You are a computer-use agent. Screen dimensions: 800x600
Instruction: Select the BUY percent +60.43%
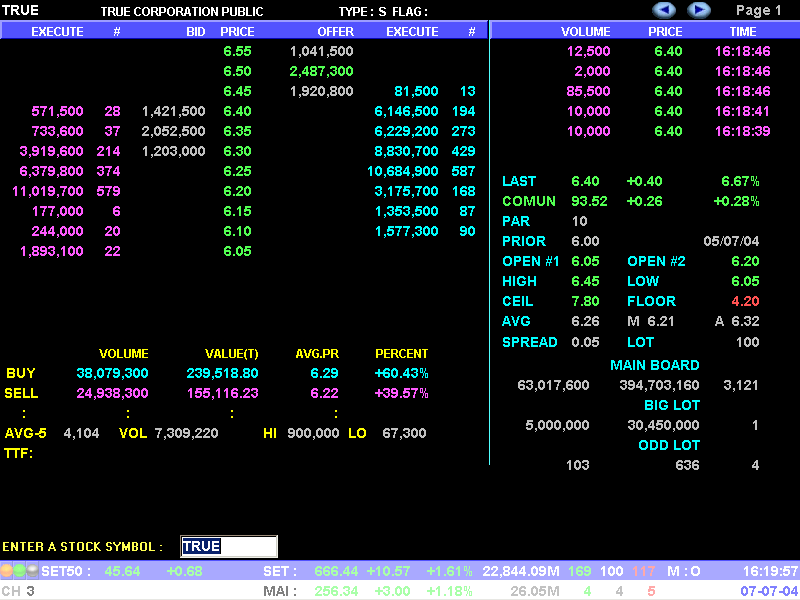point(402,373)
